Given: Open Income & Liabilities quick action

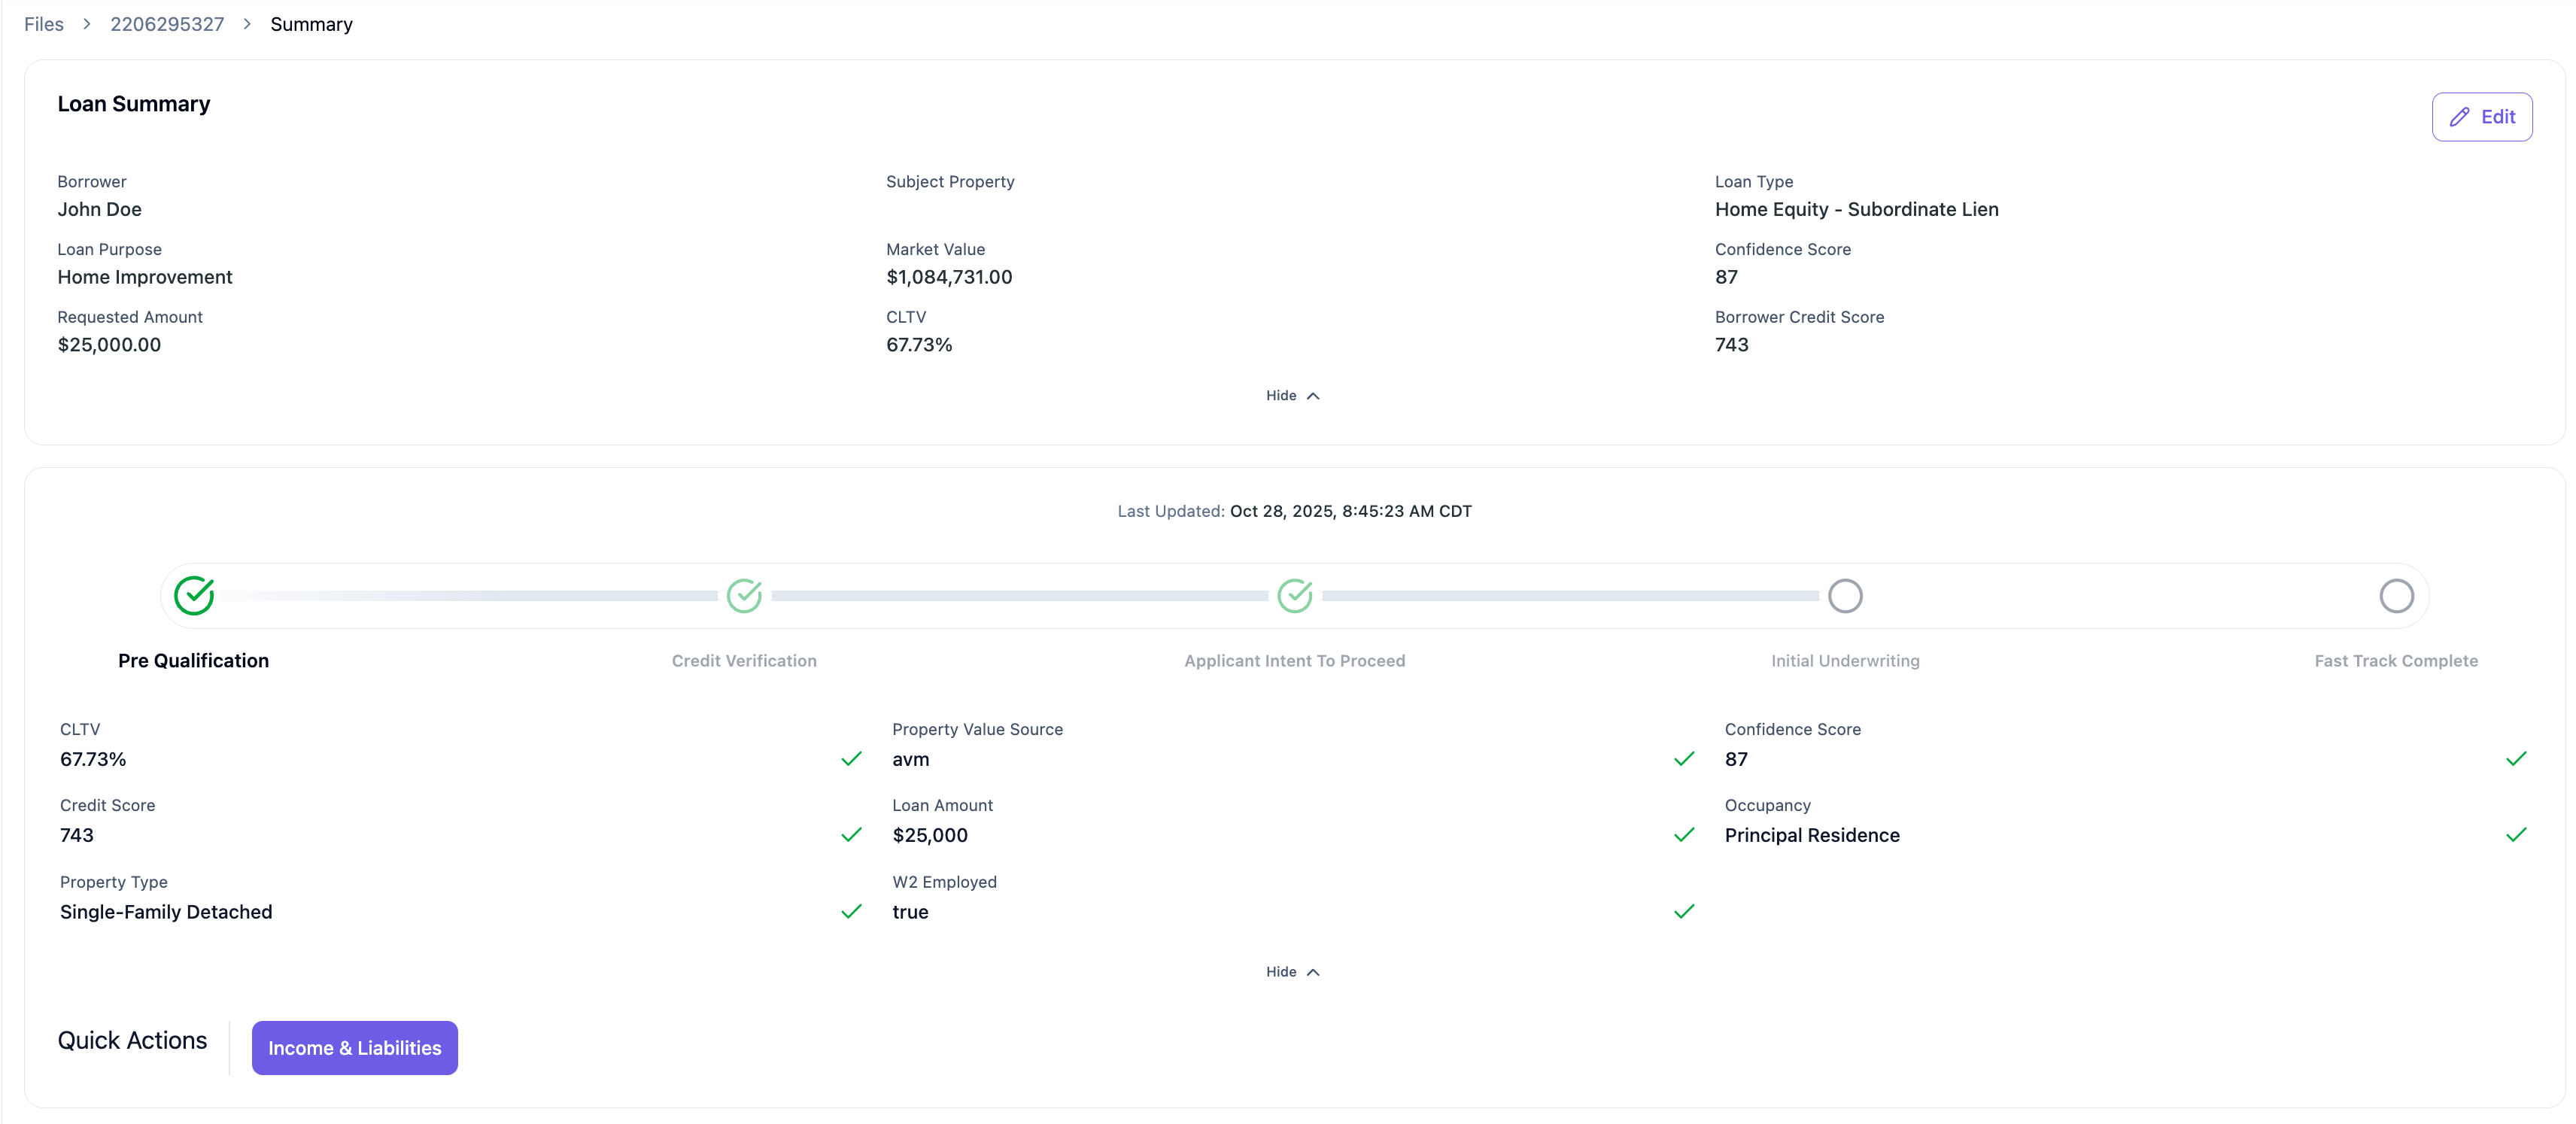Looking at the screenshot, I should pos(354,1047).
